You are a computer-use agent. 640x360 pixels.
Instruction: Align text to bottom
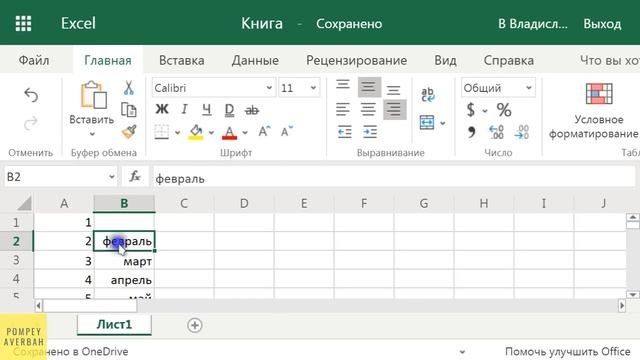(x=393, y=89)
